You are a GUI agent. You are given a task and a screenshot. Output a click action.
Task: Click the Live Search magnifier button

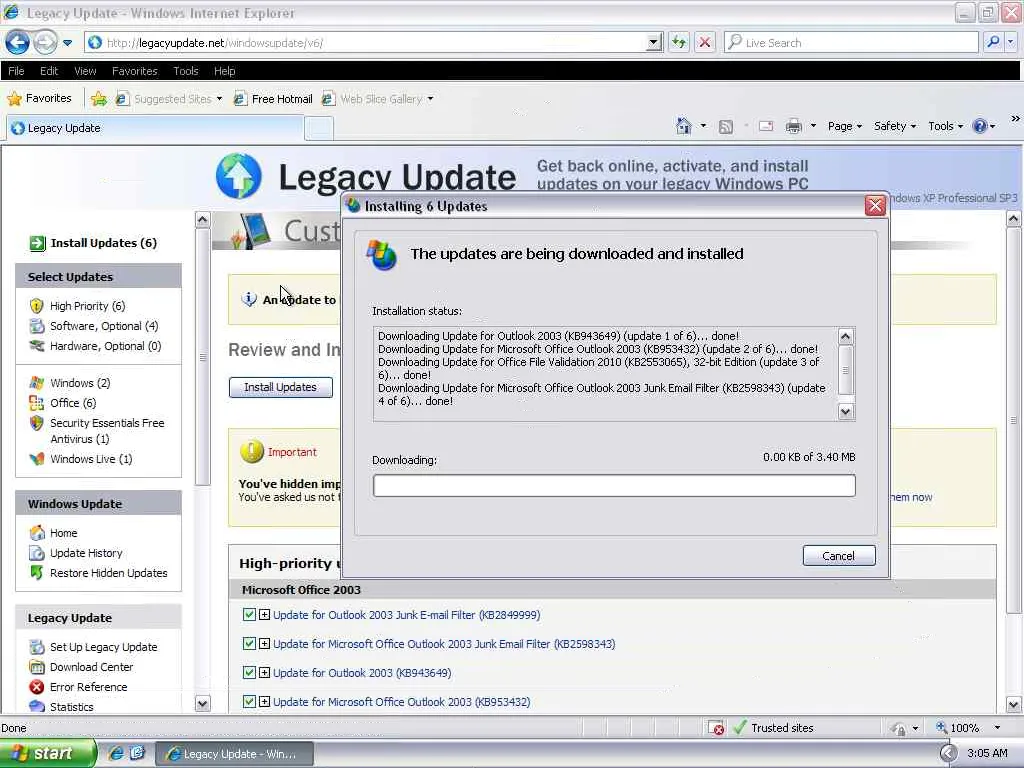tap(993, 42)
